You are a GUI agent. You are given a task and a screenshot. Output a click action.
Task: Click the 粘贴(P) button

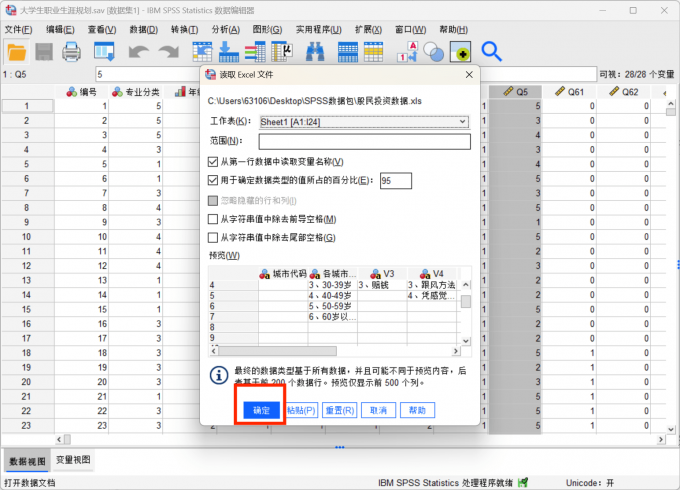tap(301, 410)
